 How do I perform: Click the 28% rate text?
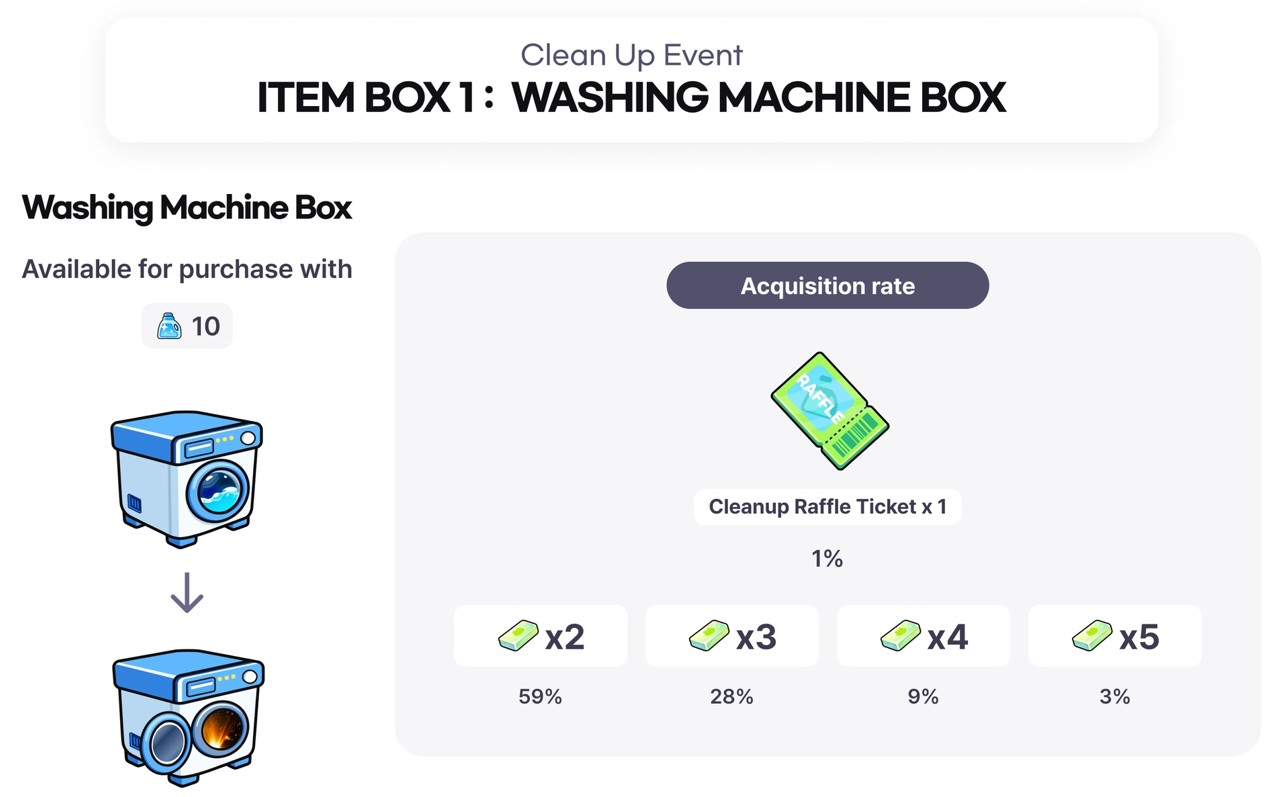click(731, 697)
